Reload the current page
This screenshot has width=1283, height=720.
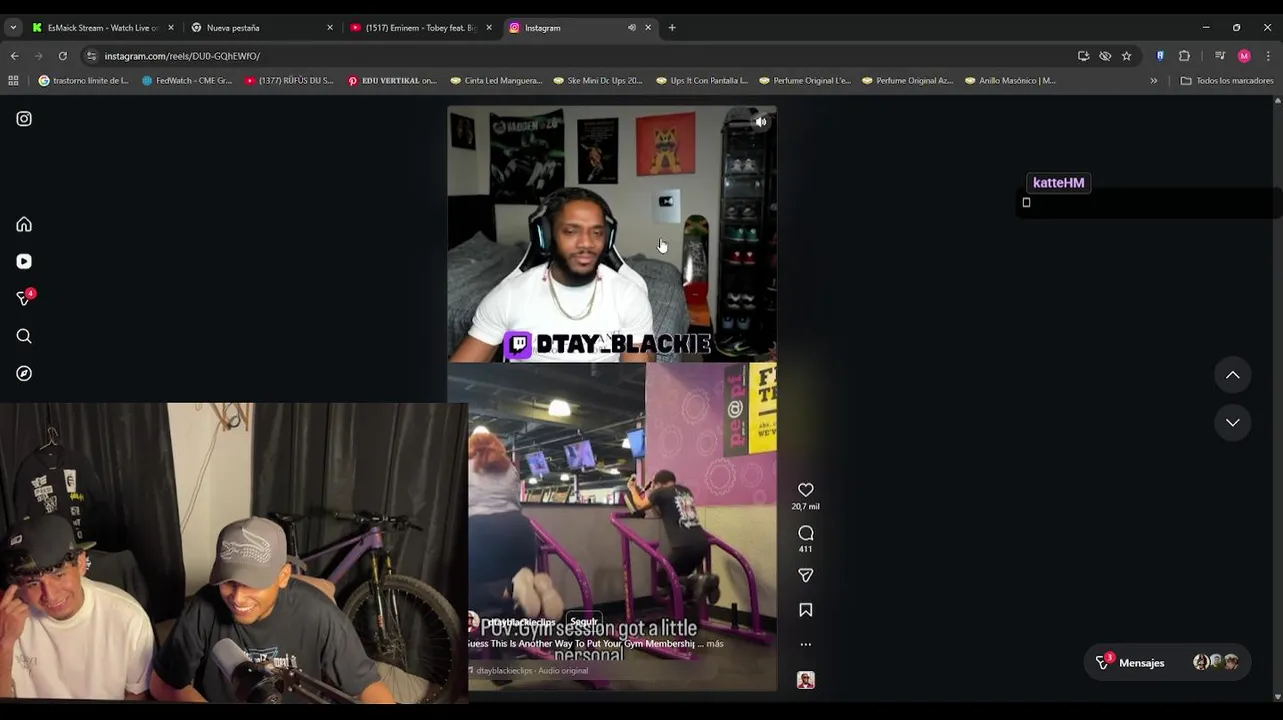point(63,56)
